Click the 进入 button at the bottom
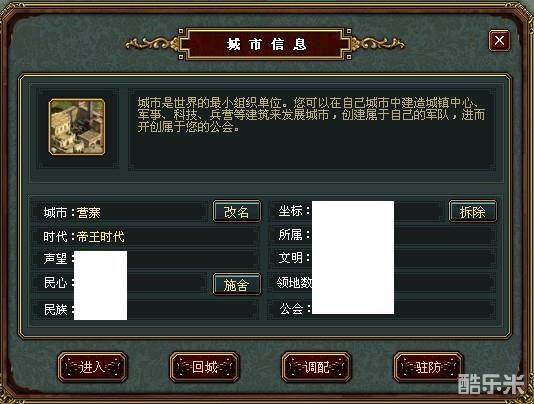Viewport: 534px width, 404px height. (92, 367)
